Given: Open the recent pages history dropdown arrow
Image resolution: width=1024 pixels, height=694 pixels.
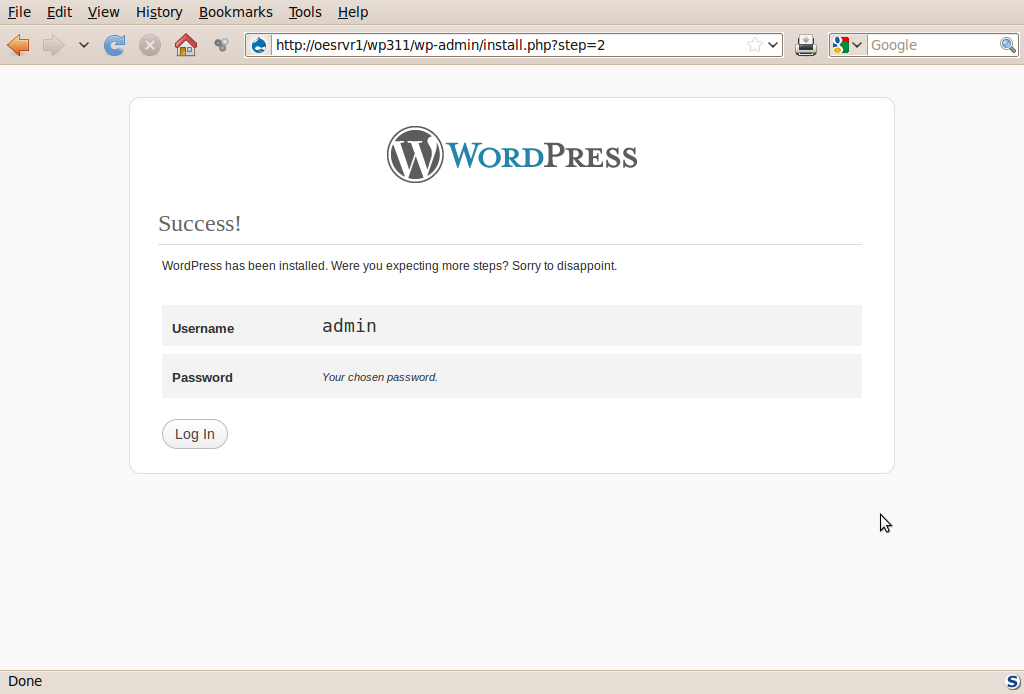Looking at the screenshot, I should [84, 45].
